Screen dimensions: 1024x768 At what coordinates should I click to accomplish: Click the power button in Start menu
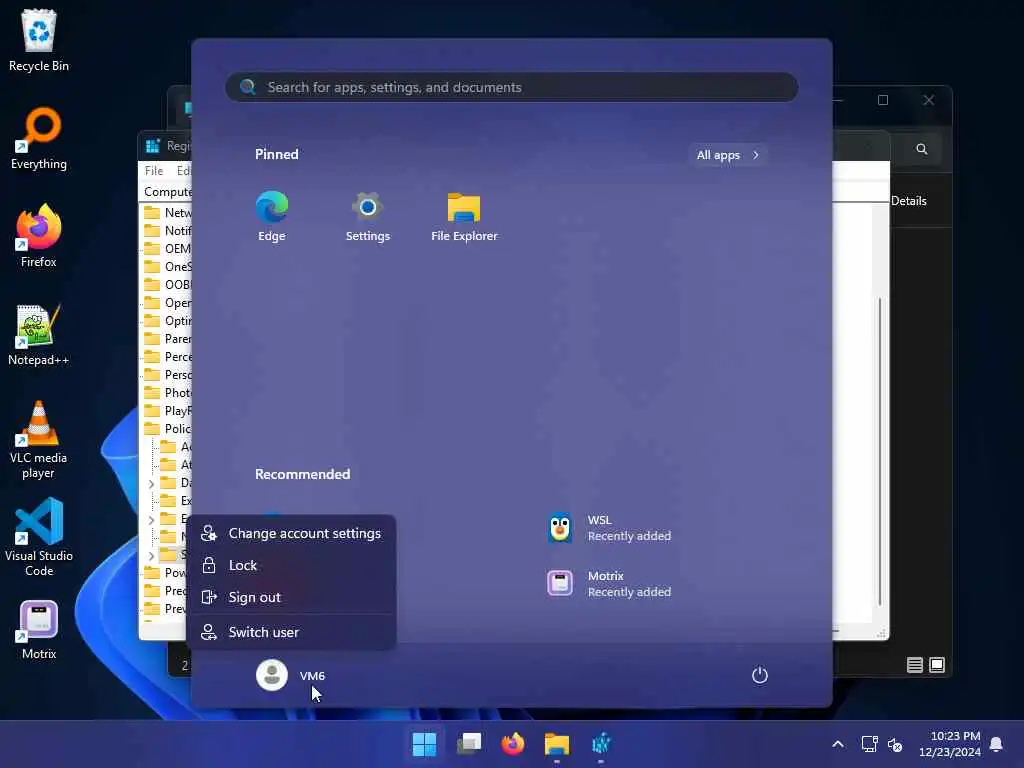pyautogui.click(x=760, y=675)
